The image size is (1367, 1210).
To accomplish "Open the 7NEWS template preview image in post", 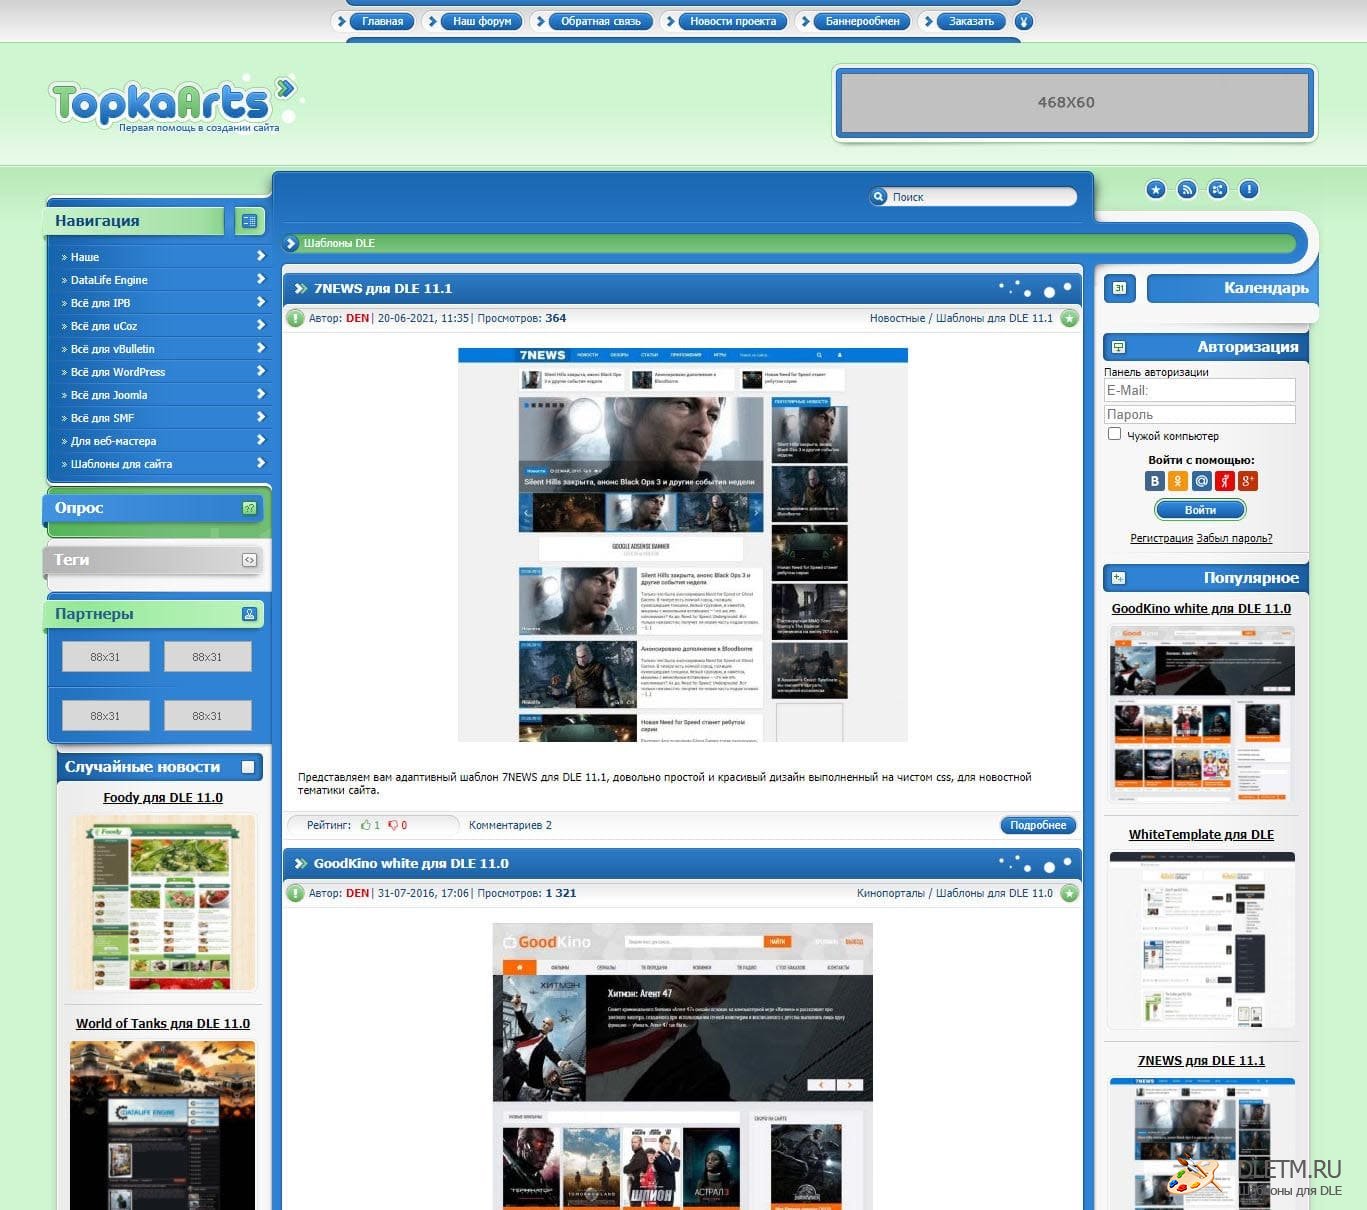I will 683,545.
